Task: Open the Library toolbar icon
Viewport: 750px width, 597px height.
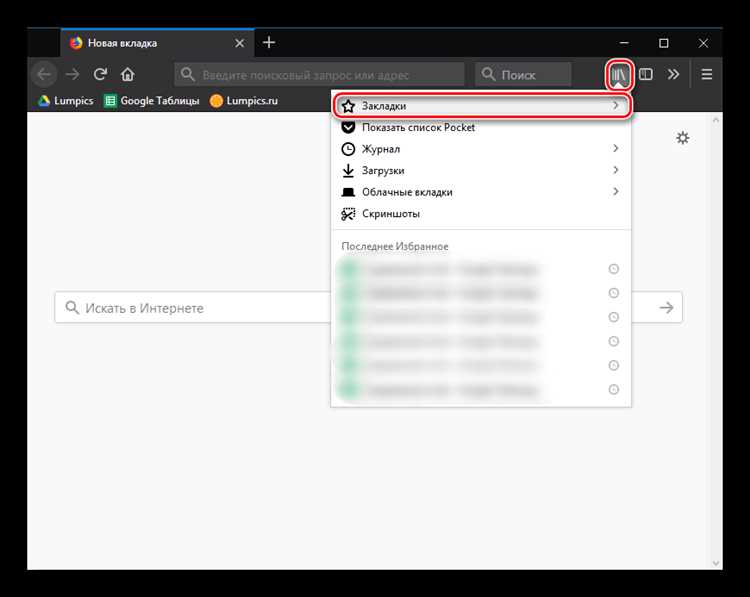Action: tap(619, 75)
